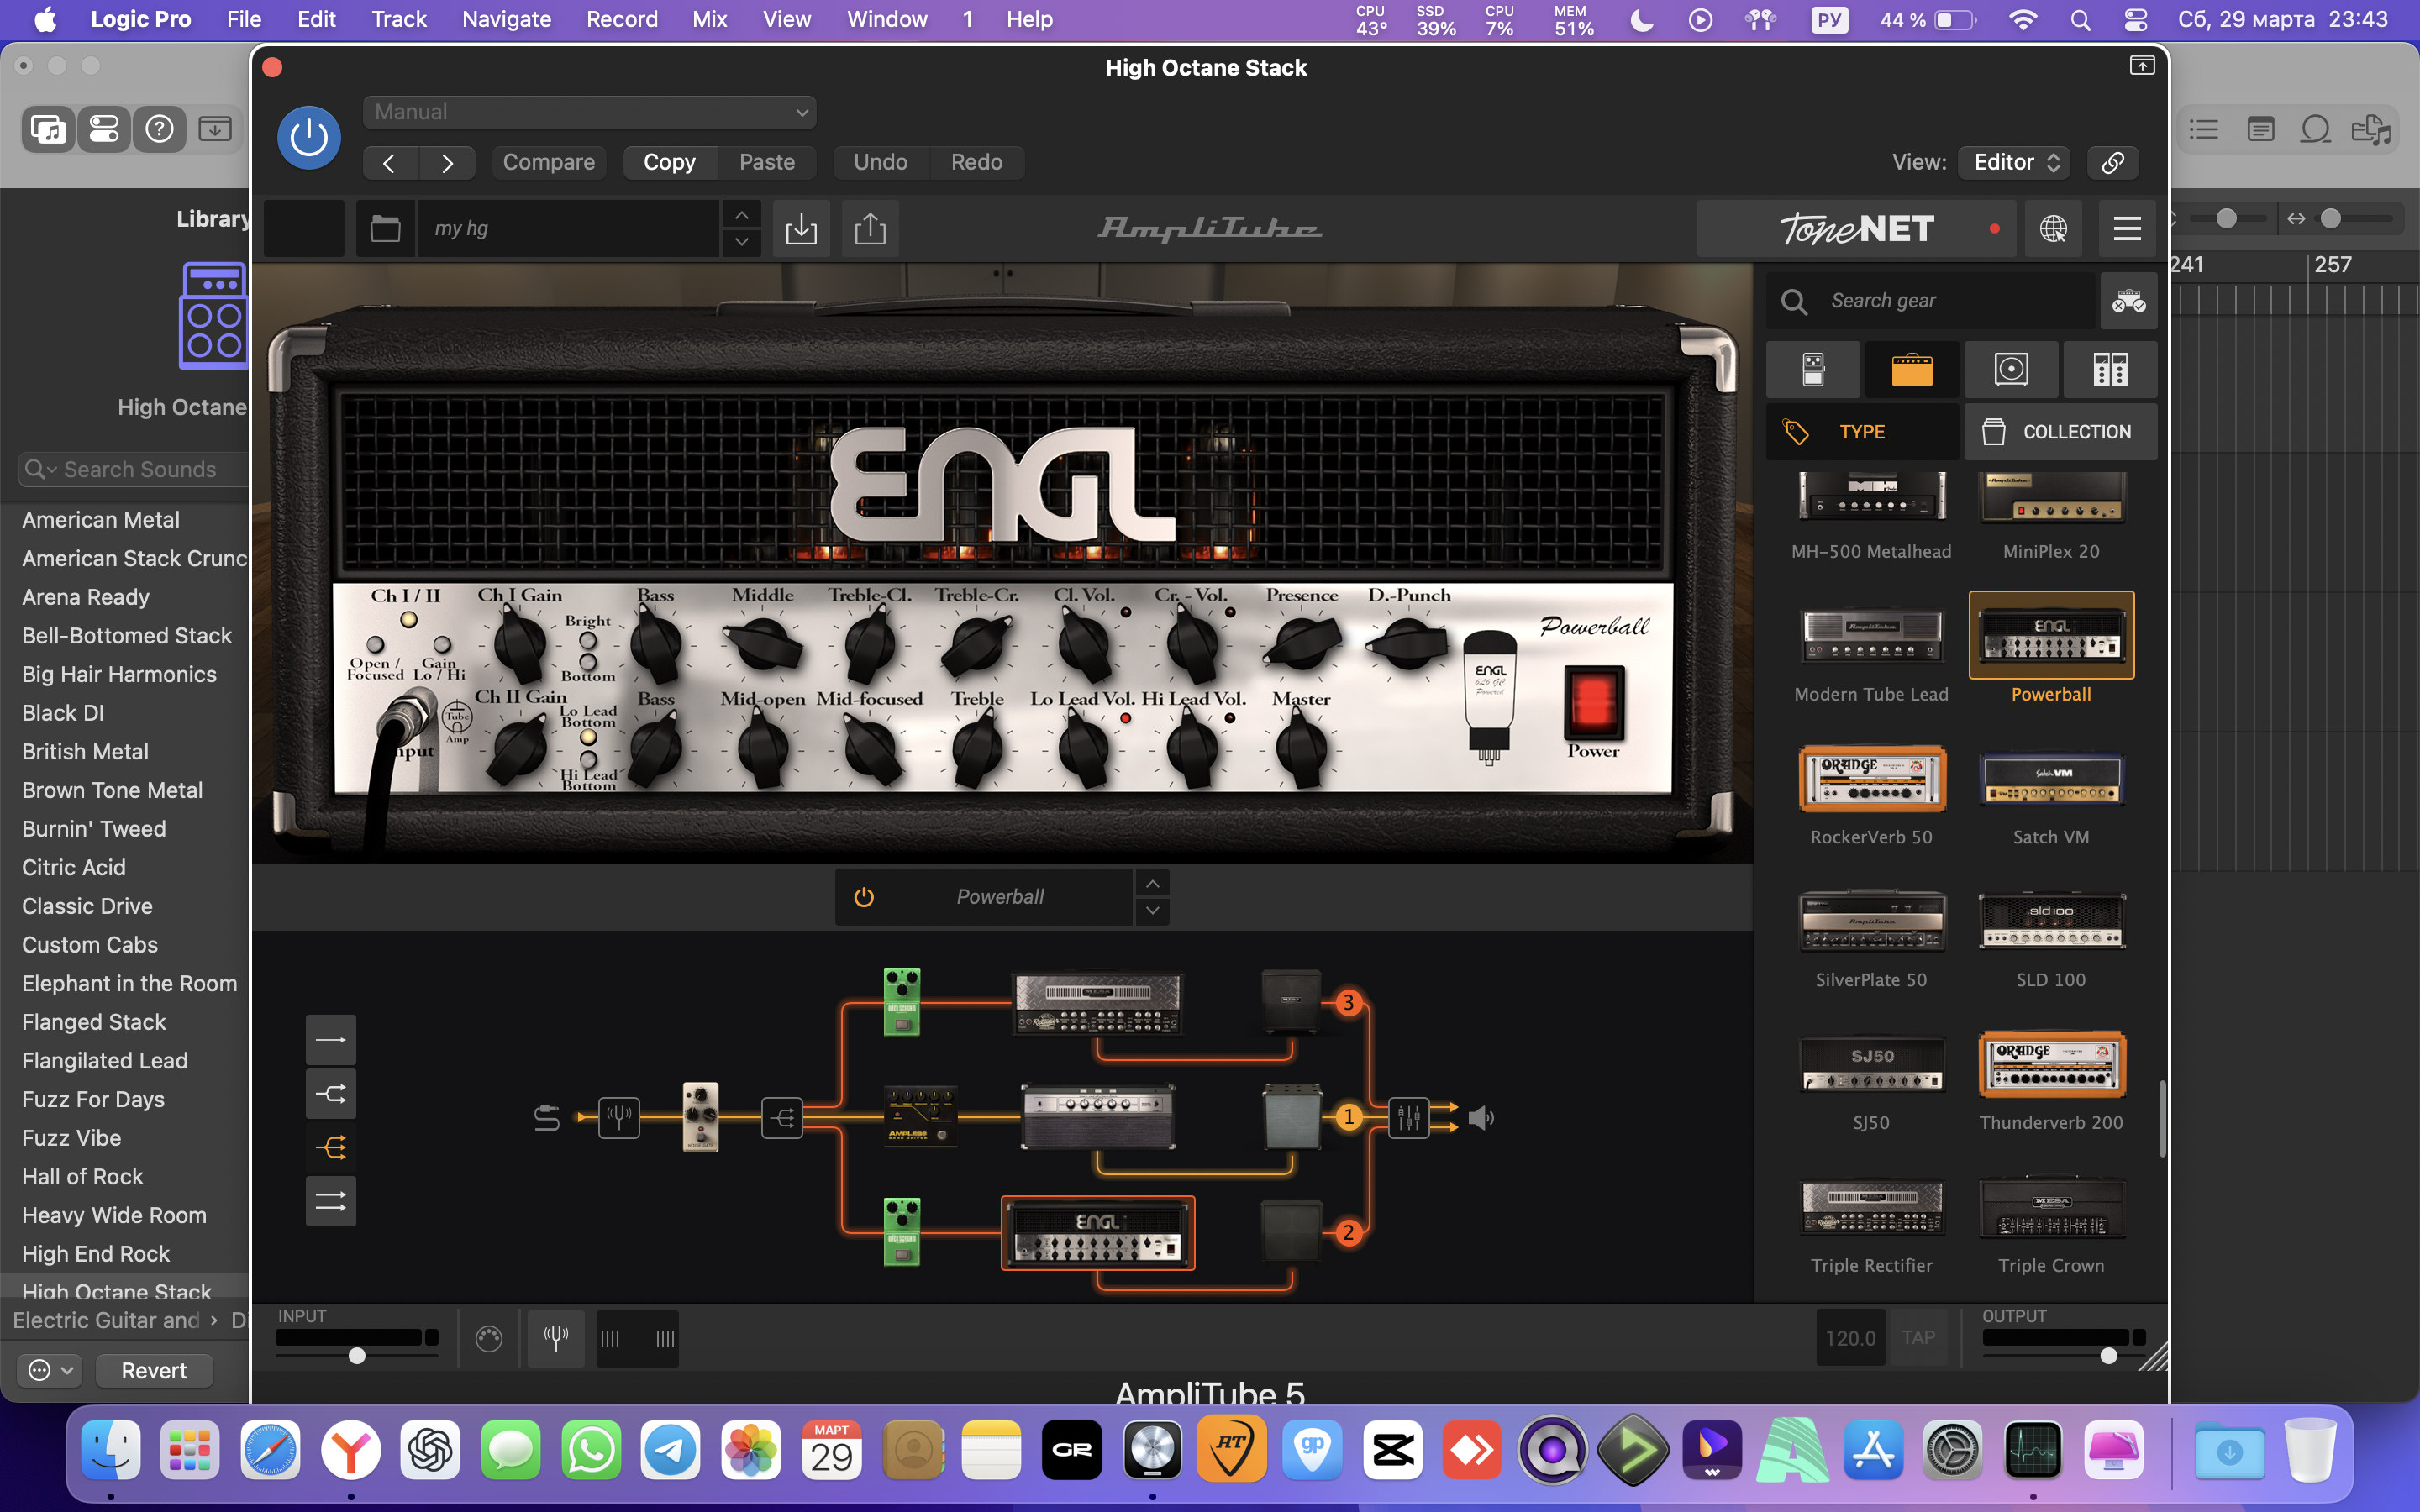Click the Compare button
The image size is (2420, 1512).
pos(548,162)
